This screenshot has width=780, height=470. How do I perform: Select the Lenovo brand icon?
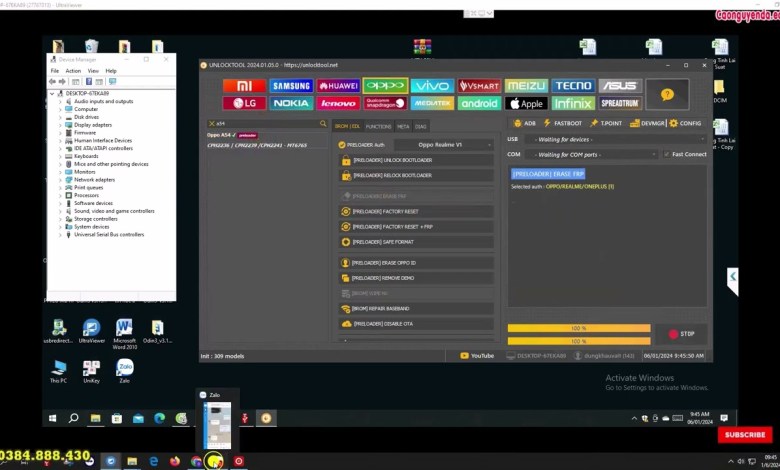pos(338,103)
